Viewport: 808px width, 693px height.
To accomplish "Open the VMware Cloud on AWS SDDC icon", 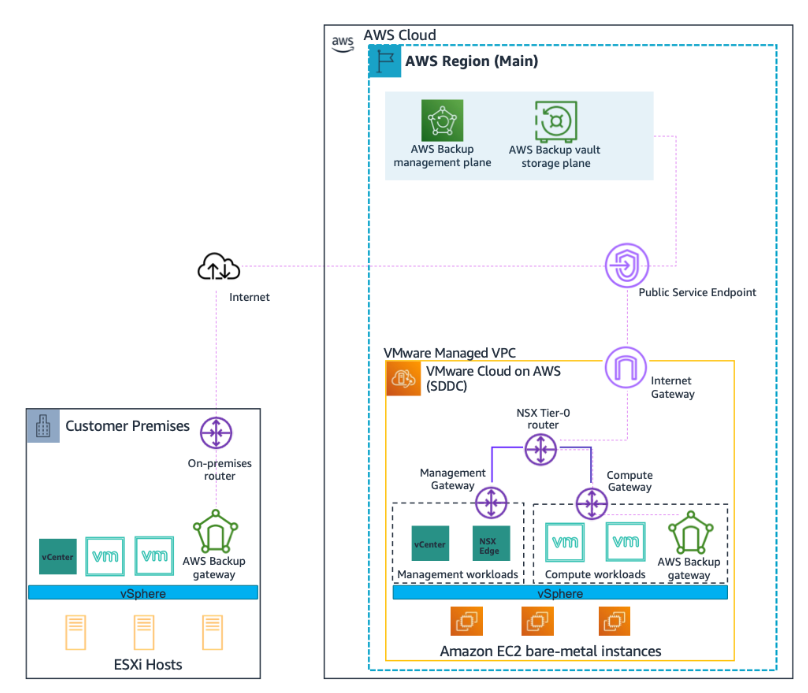I will click(x=403, y=379).
